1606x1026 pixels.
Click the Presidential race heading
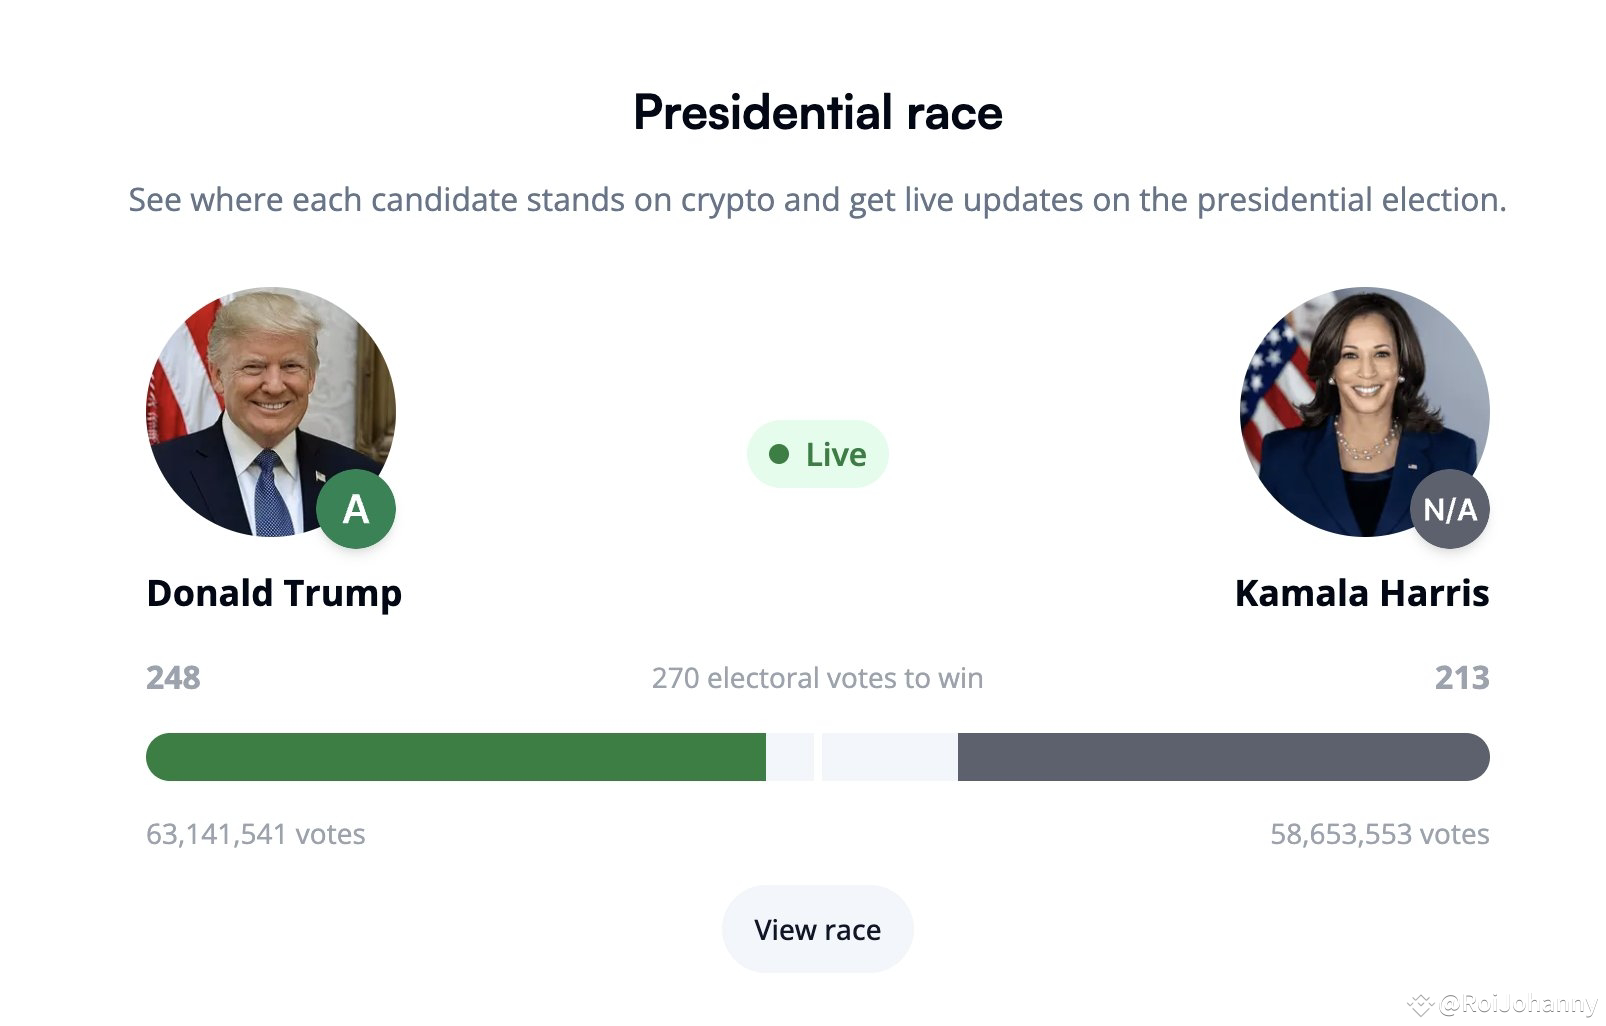(818, 112)
